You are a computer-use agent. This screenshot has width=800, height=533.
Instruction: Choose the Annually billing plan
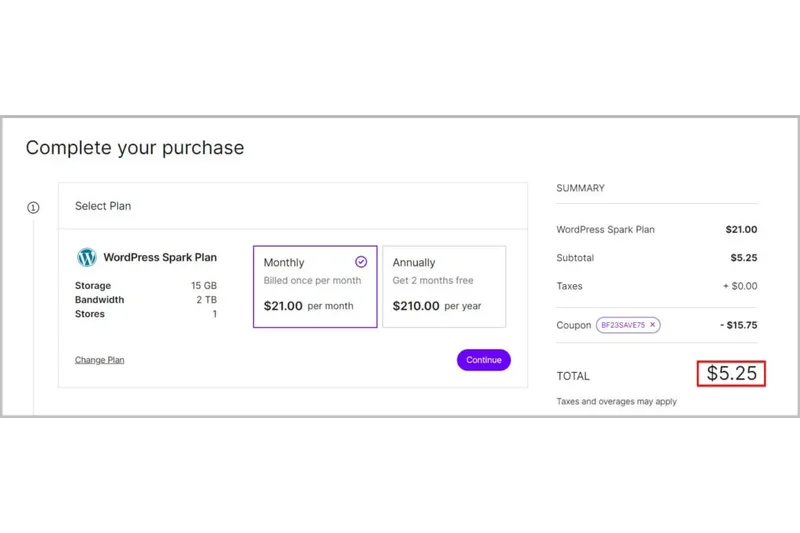point(443,286)
